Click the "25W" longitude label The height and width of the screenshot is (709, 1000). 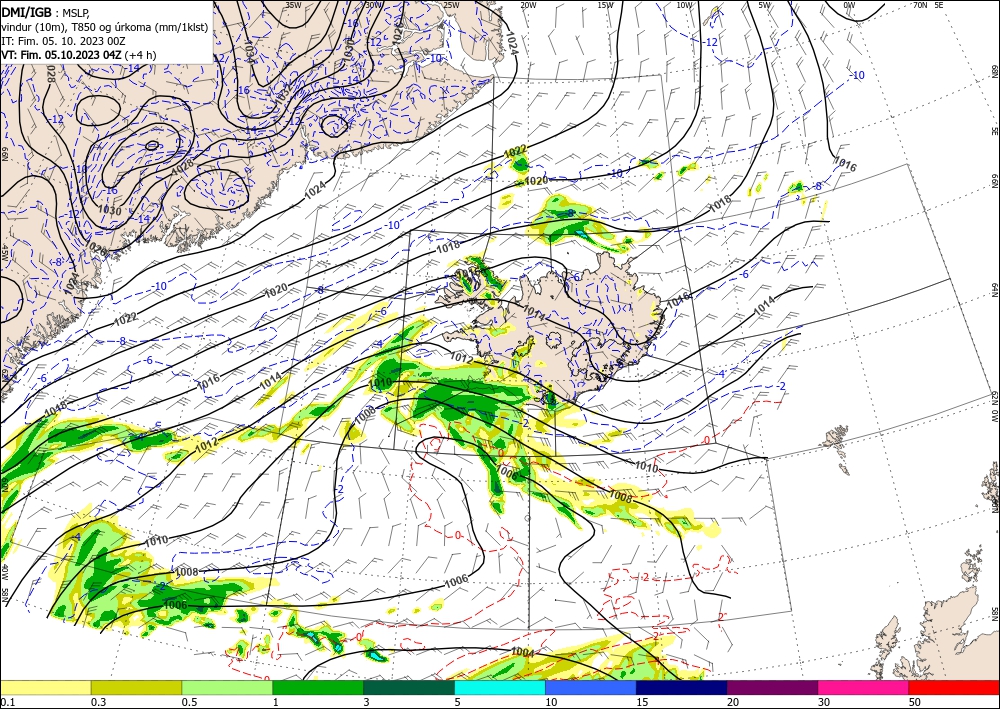pos(451,5)
